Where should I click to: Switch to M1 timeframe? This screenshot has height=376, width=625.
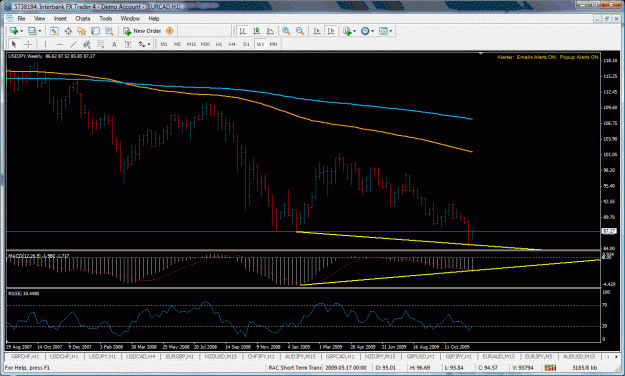pyautogui.click(x=164, y=44)
